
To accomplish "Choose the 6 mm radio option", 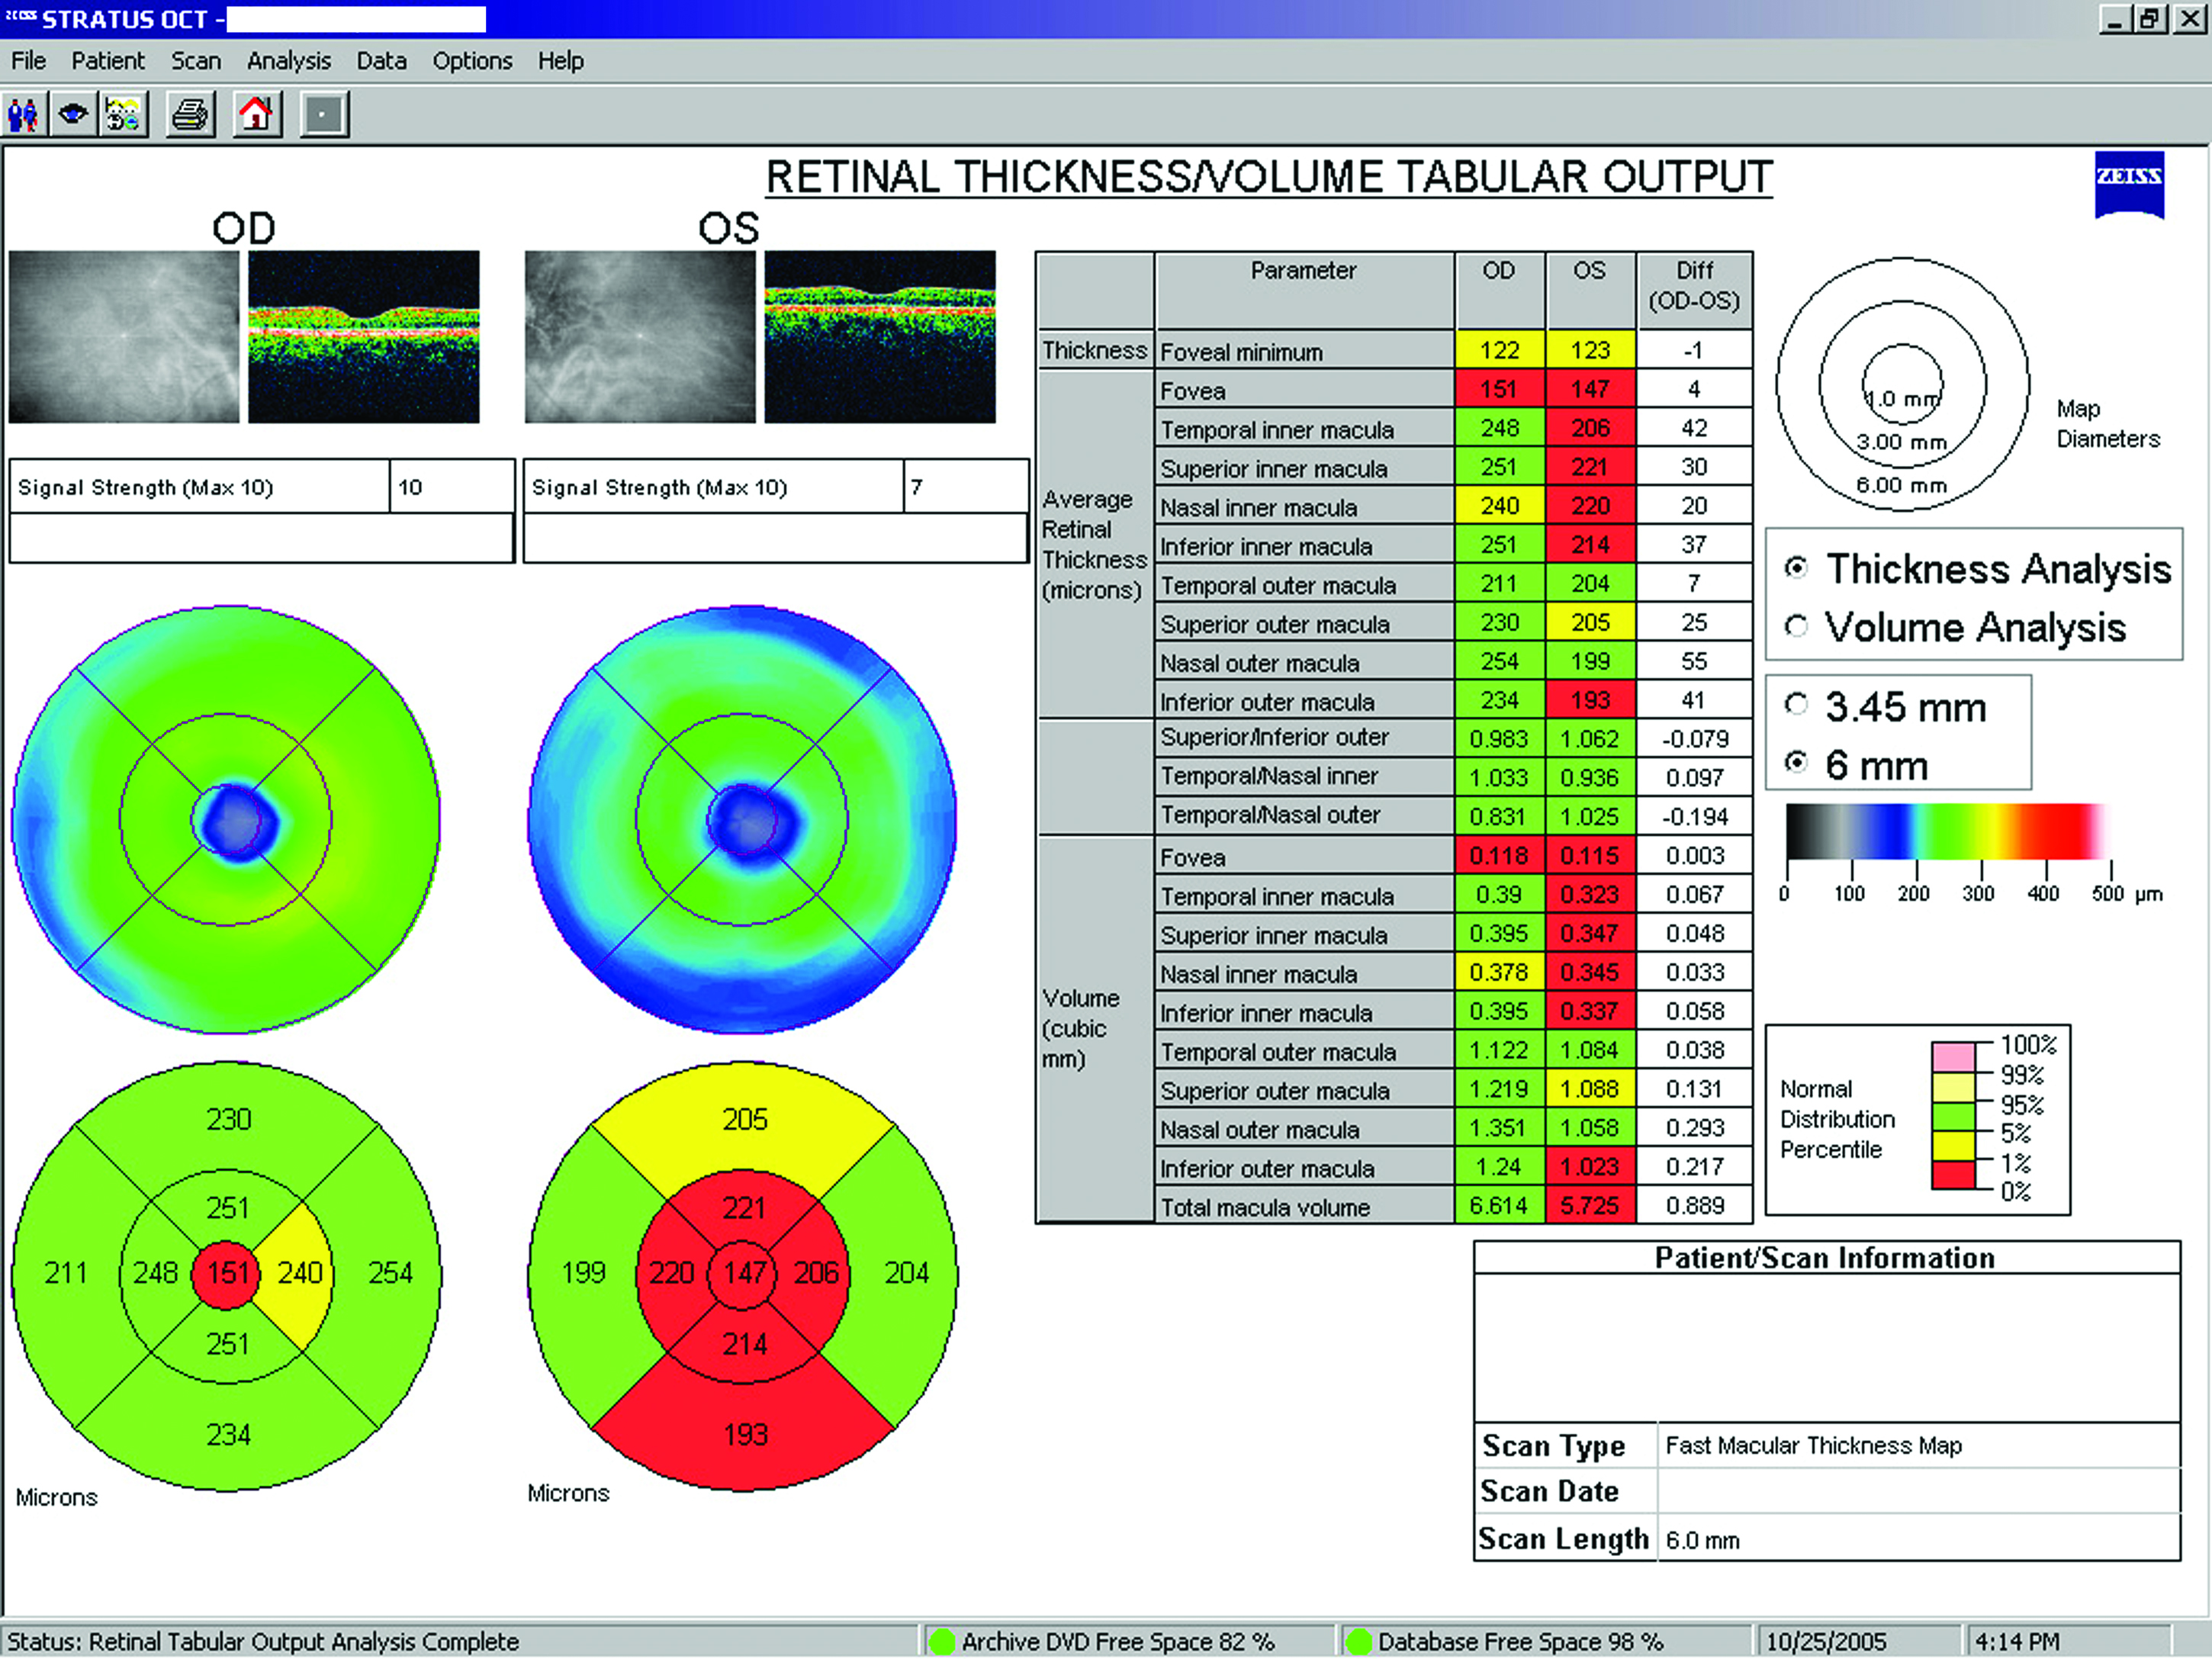I will [x=1796, y=763].
